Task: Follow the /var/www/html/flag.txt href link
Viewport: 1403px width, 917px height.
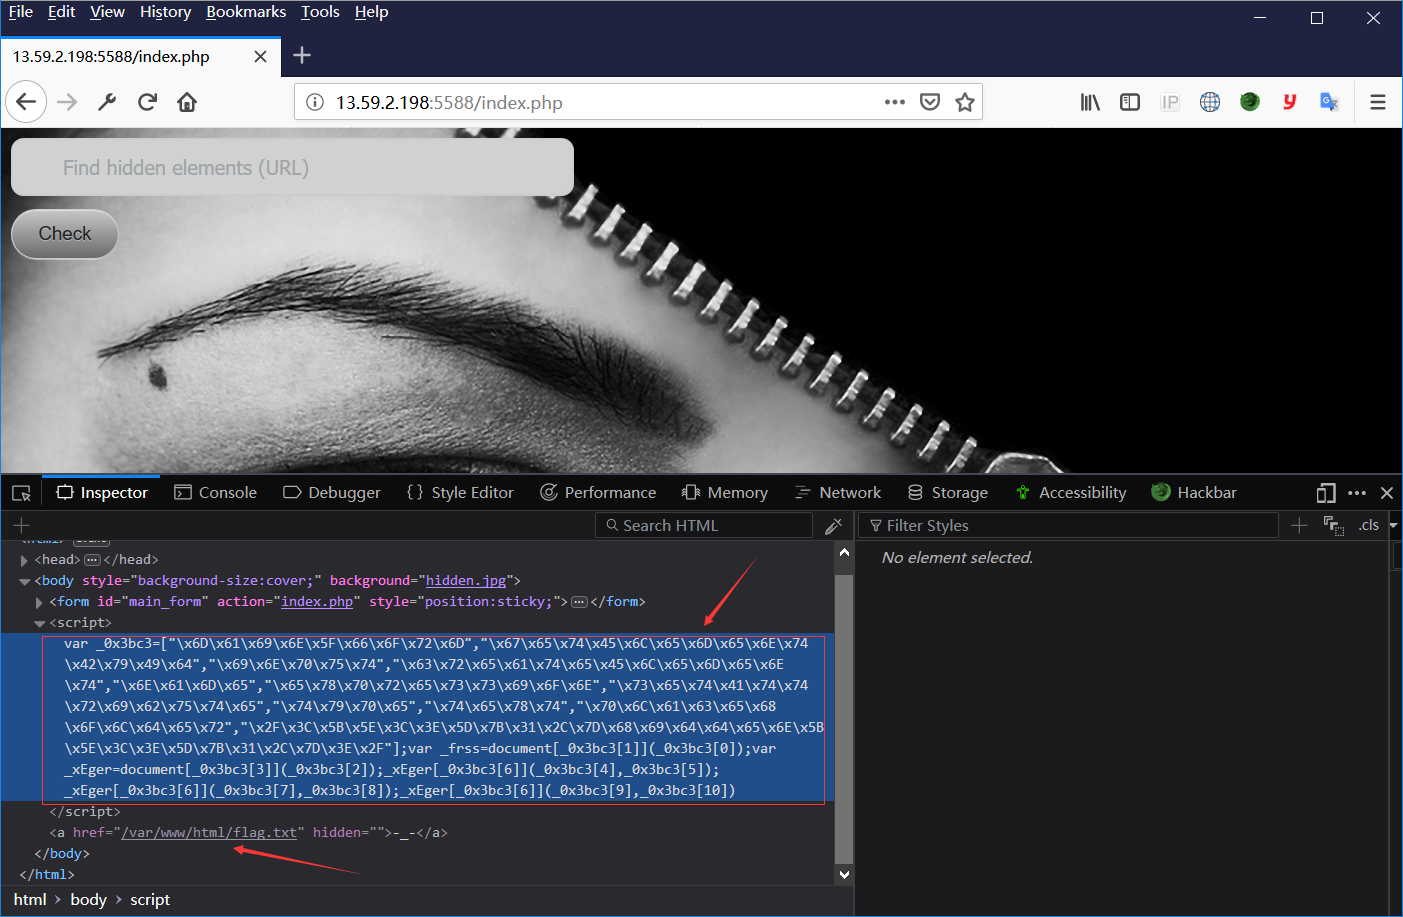Action: pyautogui.click(x=209, y=833)
